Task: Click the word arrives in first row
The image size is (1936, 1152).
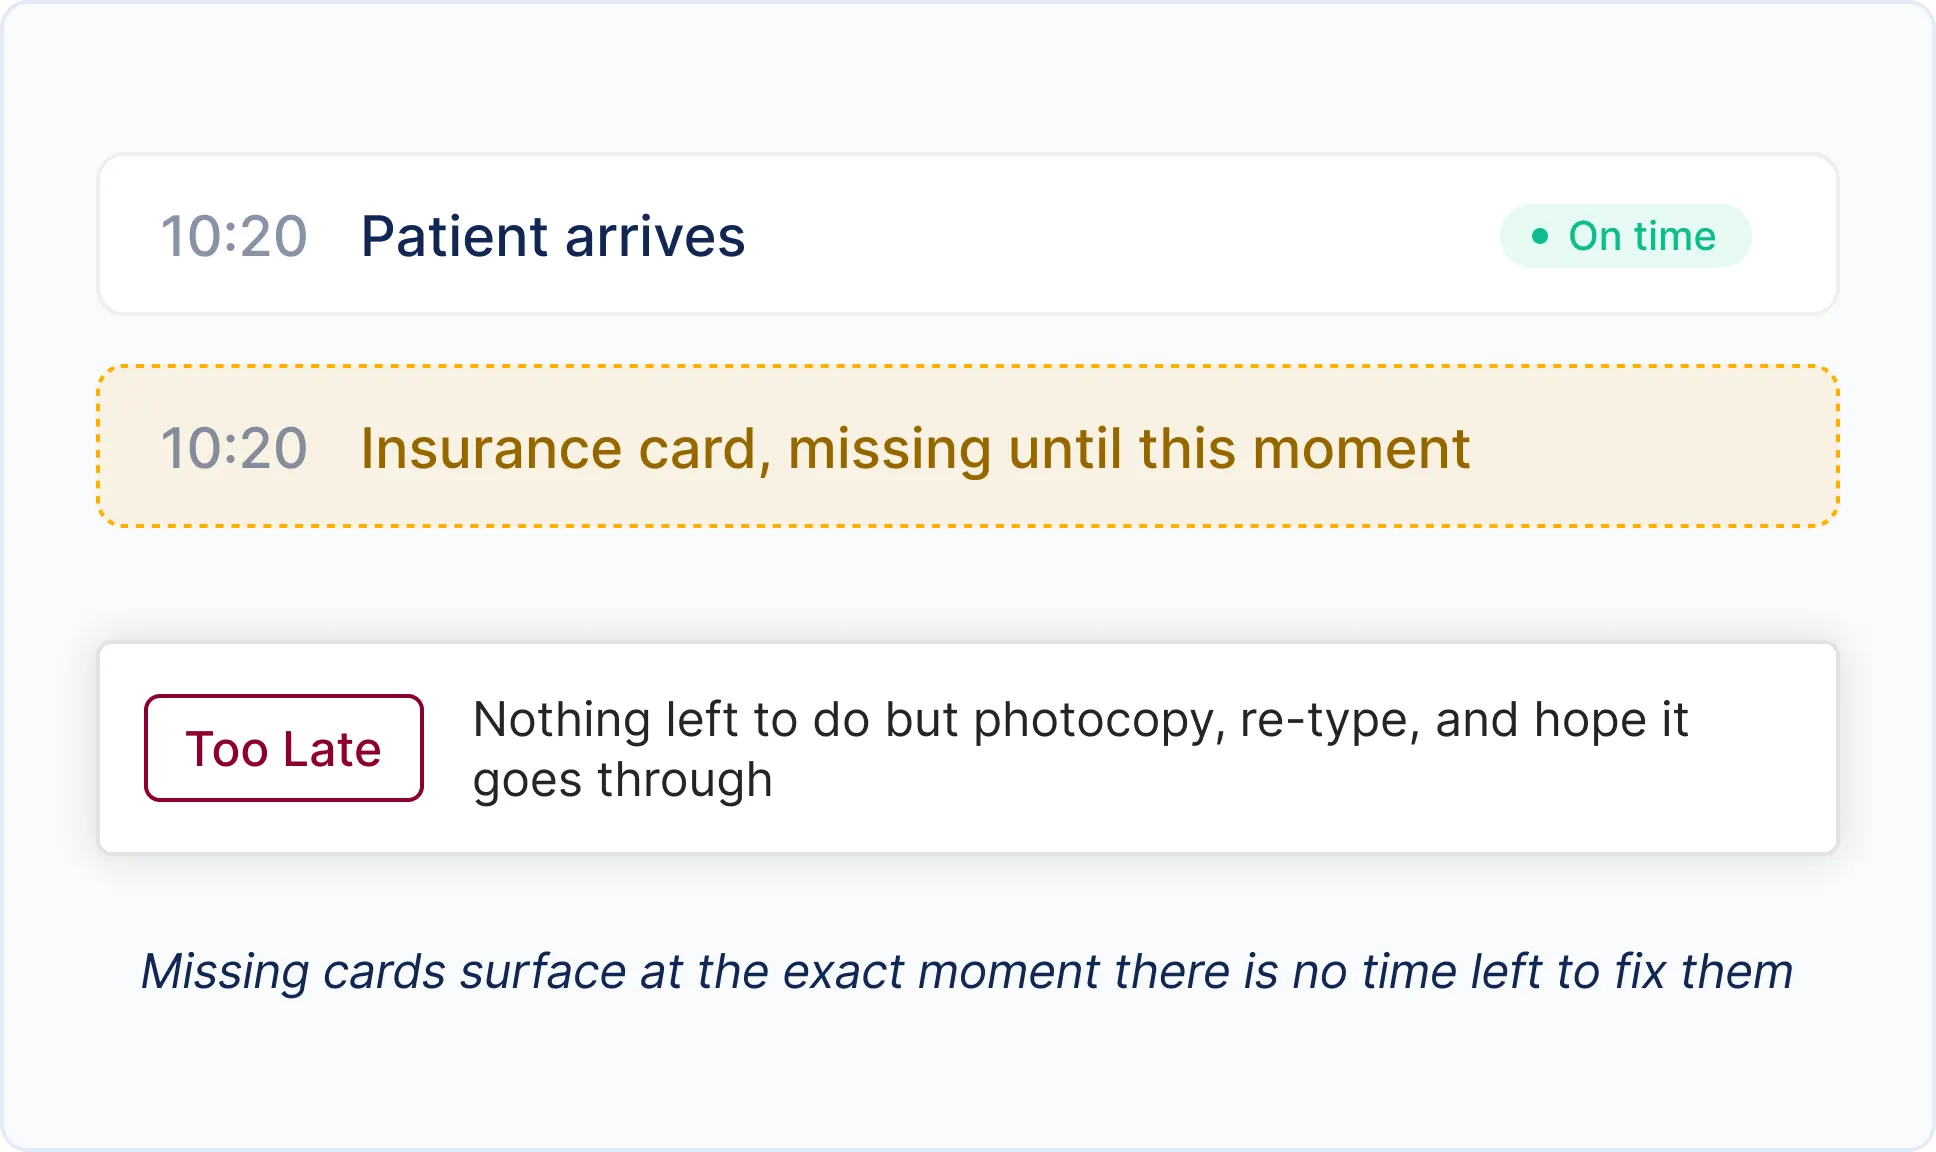Action: click(655, 237)
